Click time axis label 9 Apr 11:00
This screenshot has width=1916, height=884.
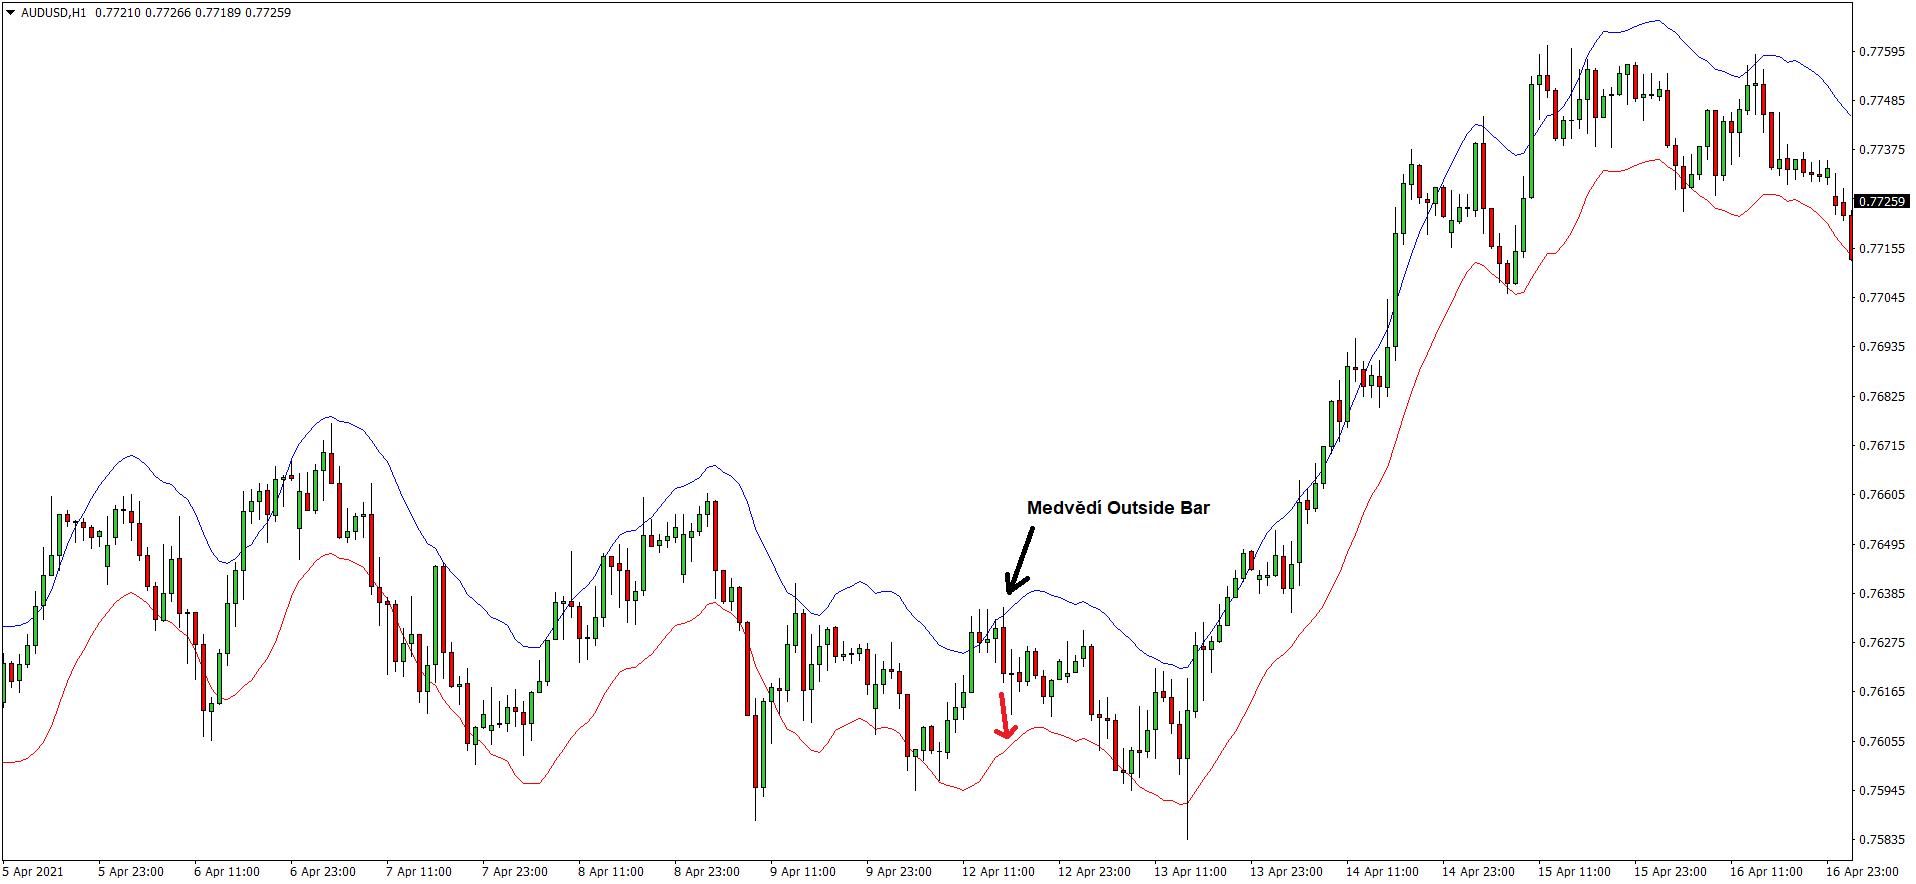pyautogui.click(x=803, y=871)
